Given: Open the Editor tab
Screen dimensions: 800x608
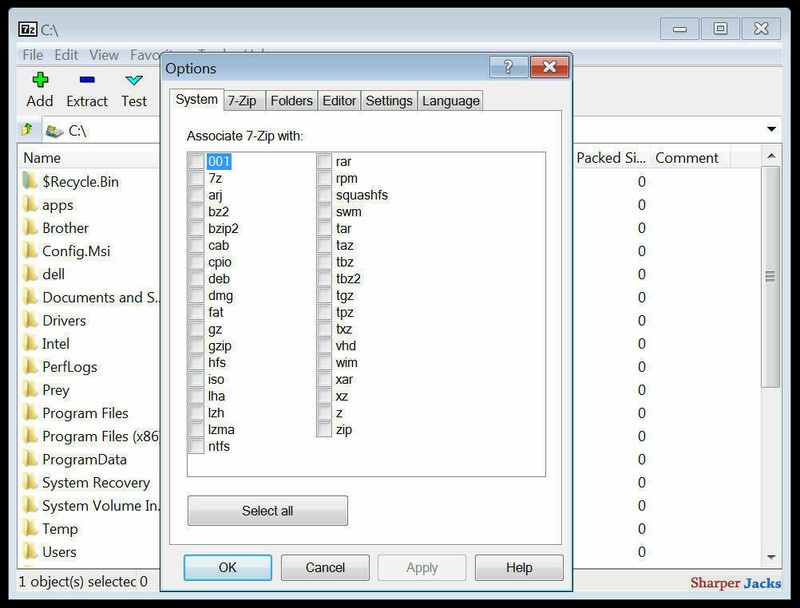Looking at the screenshot, I should [339, 101].
